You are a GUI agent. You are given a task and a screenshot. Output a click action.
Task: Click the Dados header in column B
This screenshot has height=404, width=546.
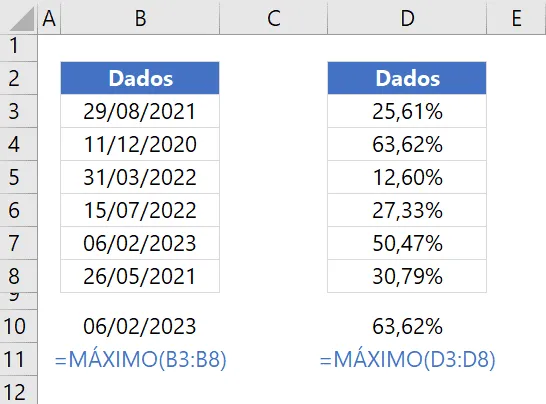140,78
